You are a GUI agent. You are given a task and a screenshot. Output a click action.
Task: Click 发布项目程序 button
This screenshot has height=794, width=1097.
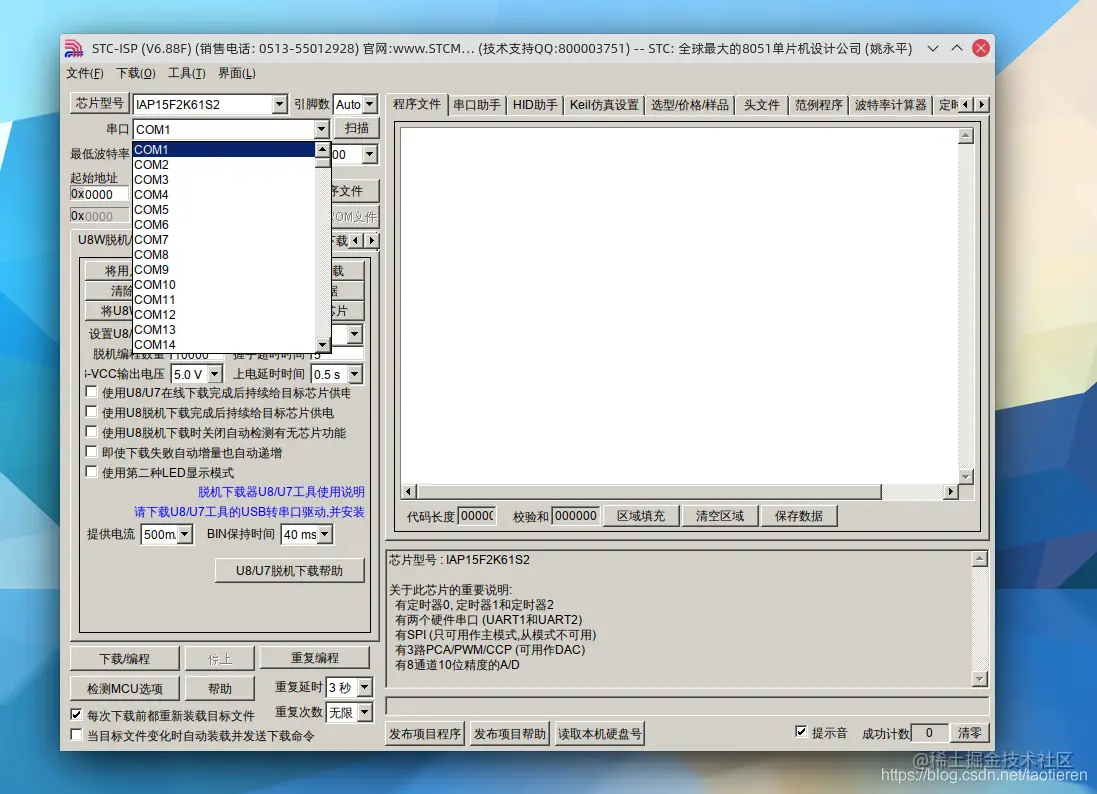[425, 734]
